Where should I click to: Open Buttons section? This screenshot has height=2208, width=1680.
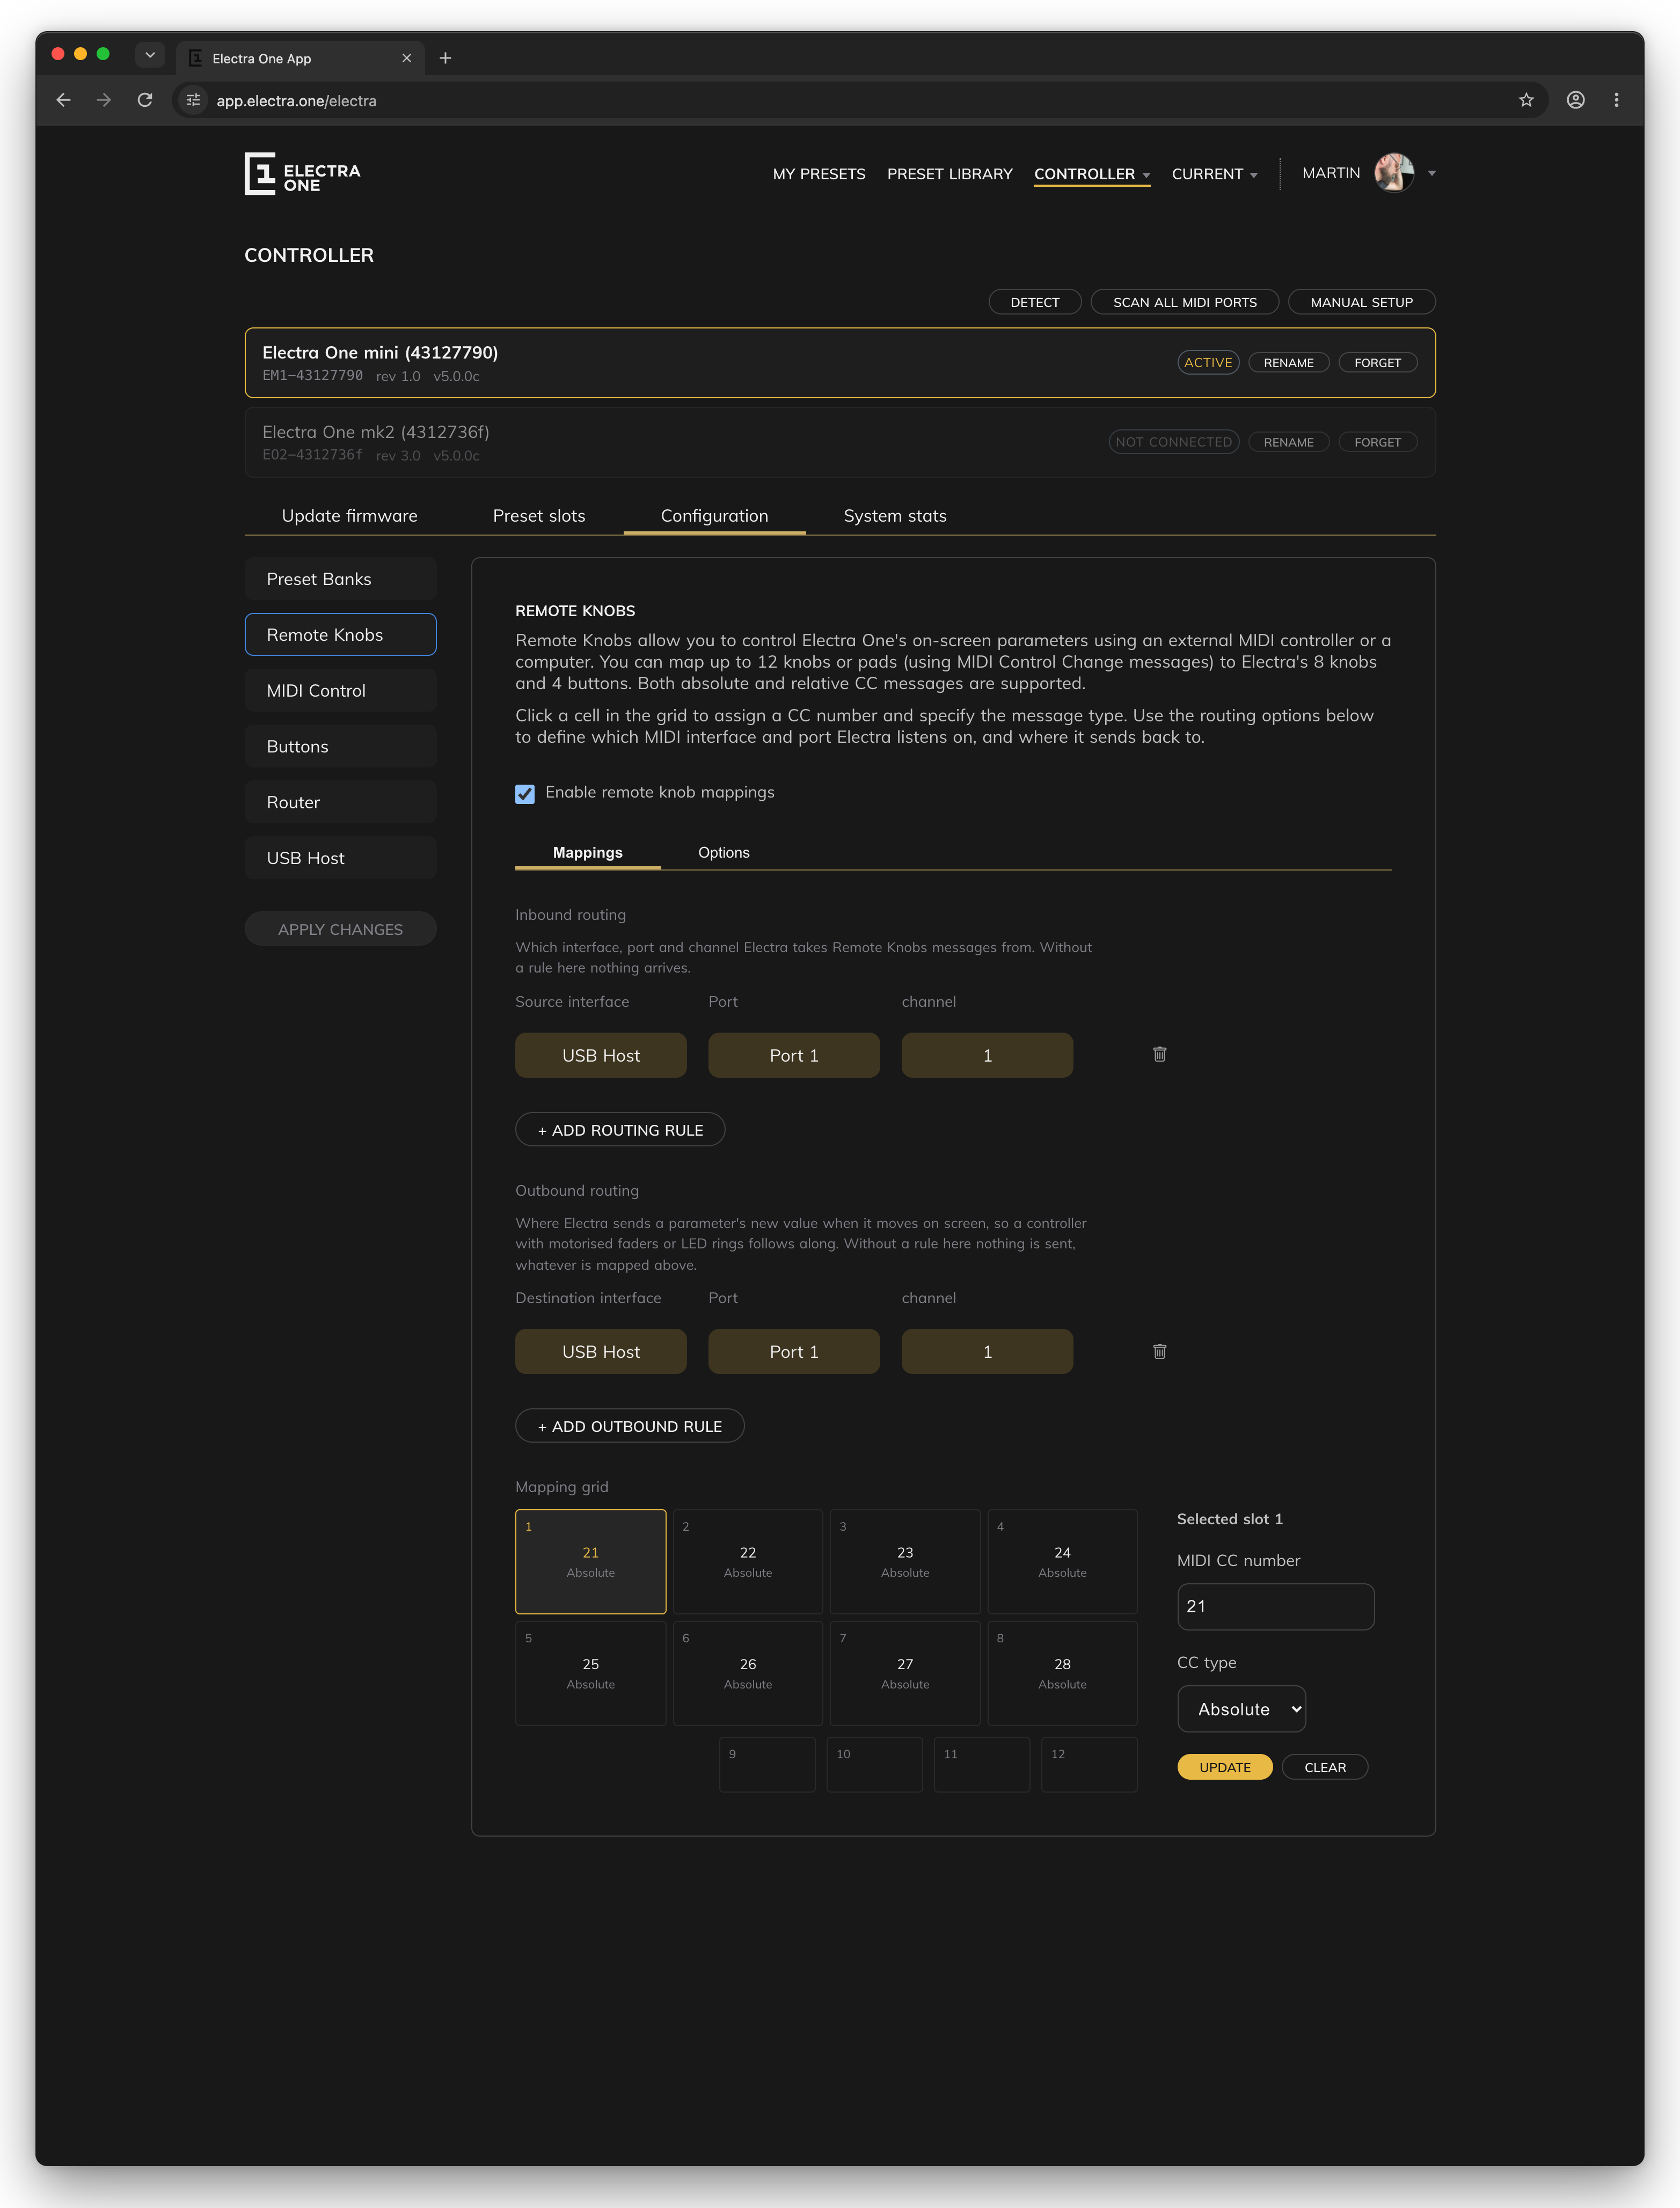coord(340,746)
